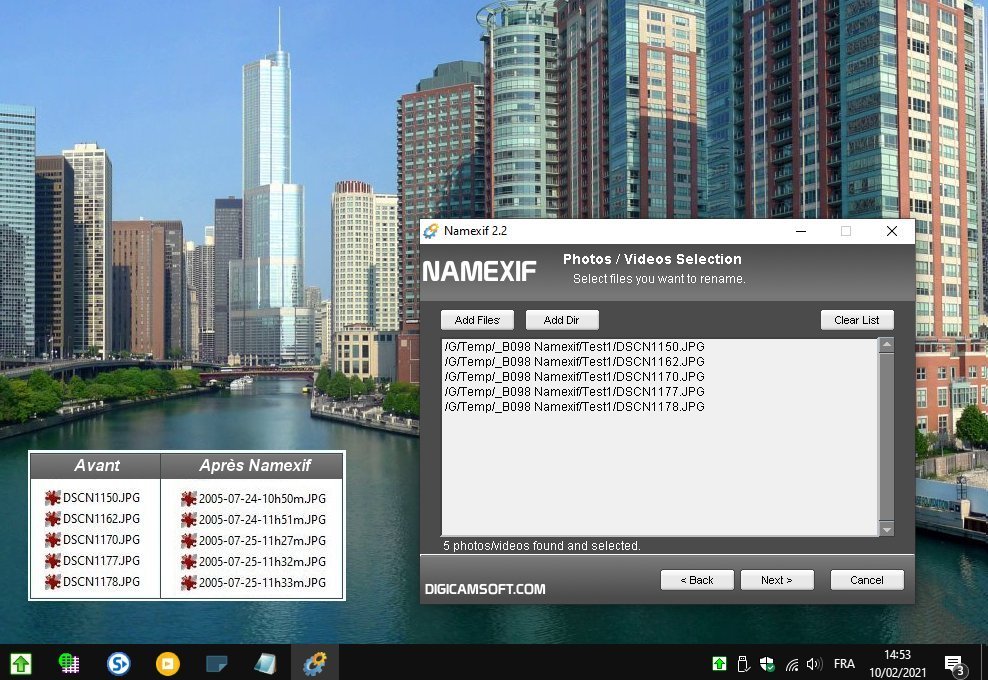Image resolution: width=988 pixels, height=680 pixels.
Task: Open the Wi-Fi network tray icon
Action: tap(791, 664)
